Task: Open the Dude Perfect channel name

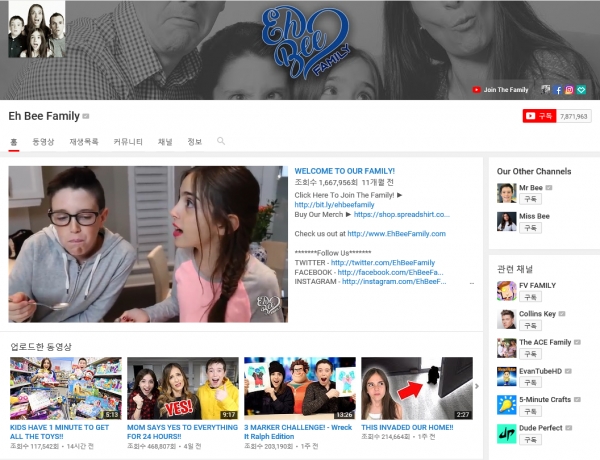Action: click(541, 428)
